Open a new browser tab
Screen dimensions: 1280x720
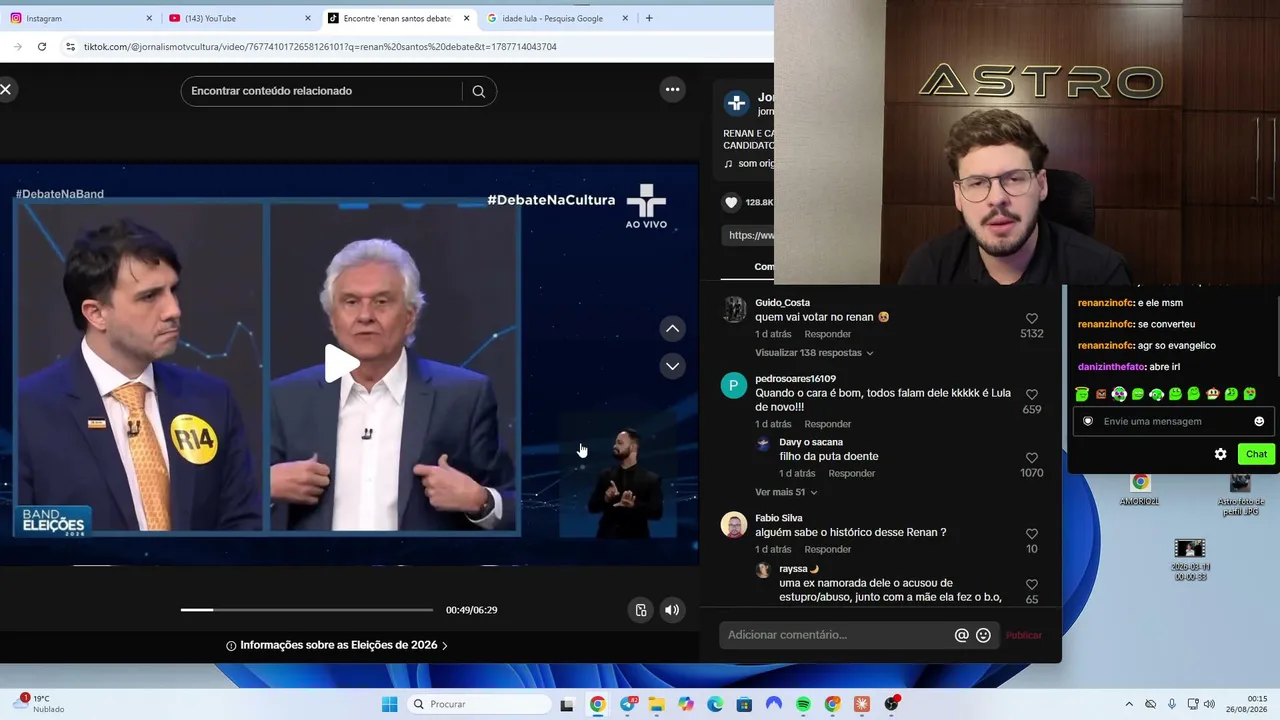(649, 18)
